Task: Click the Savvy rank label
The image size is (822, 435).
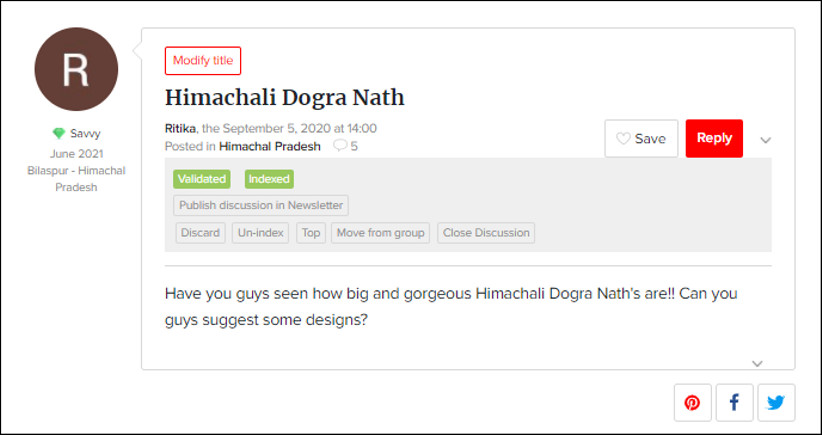Action: (85, 134)
